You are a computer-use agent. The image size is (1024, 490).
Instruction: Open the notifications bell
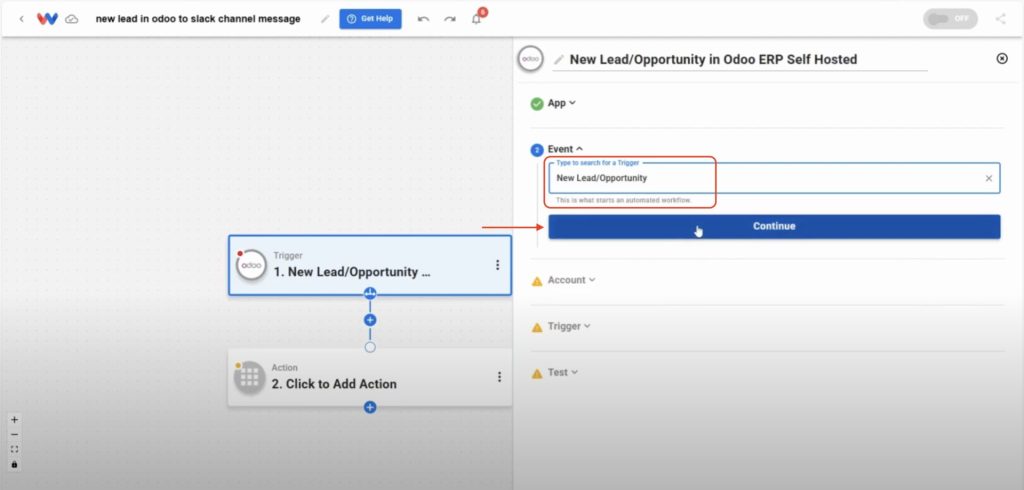click(x=477, y=18)
